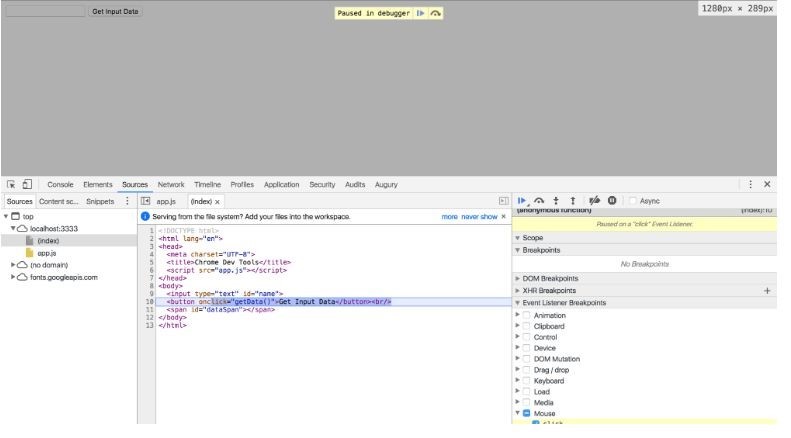Expand the fonts.googleapis.com tree node
791x438 pixels.
pyautogui.click(x=13, y=277)
